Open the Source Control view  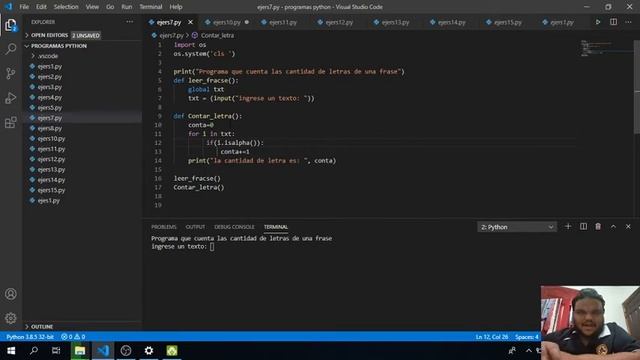click(x=11, y=73)
